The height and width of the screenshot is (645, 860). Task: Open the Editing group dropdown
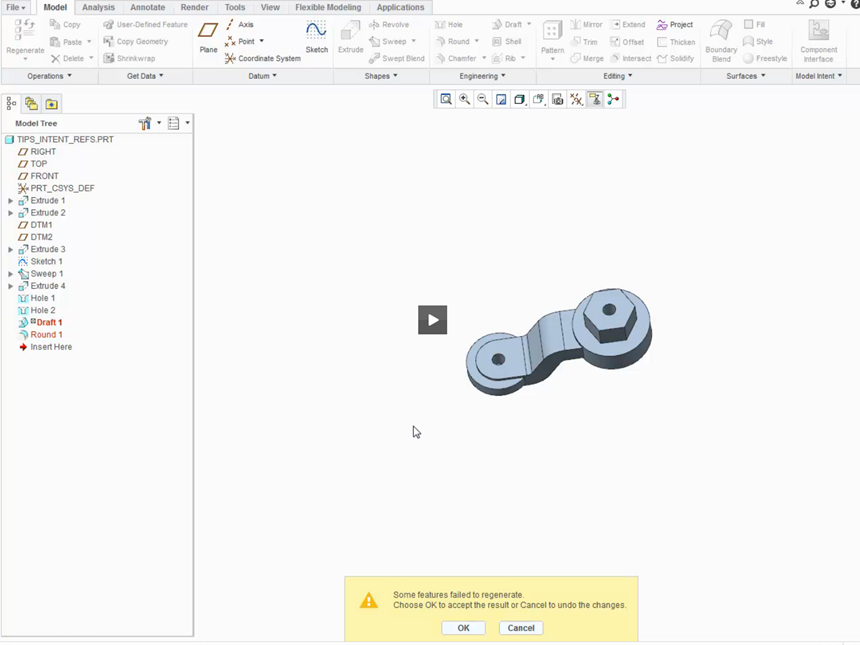pos(618,76)
